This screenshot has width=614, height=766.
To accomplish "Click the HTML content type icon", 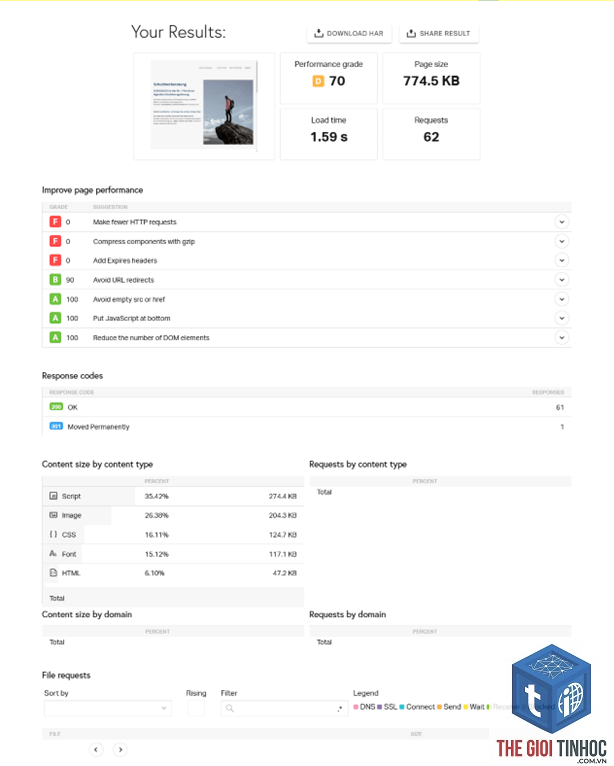I will point(53,573).
